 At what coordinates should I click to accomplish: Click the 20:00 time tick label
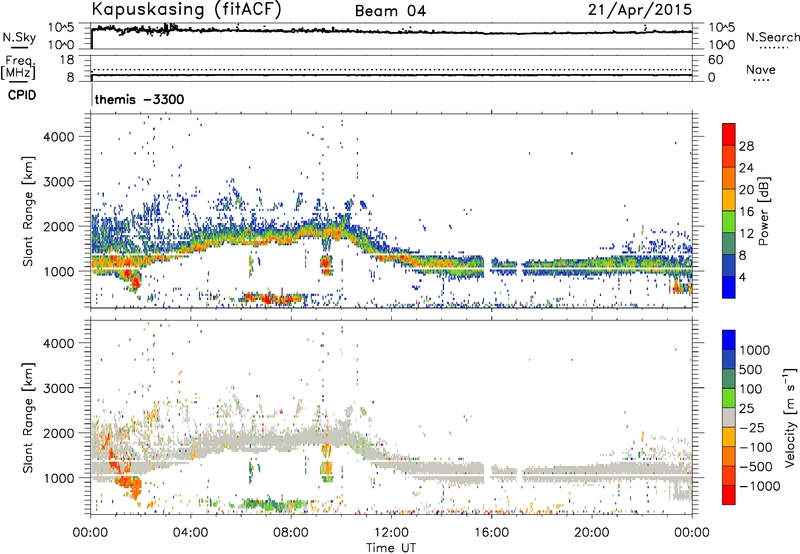(x=591, y=533)
